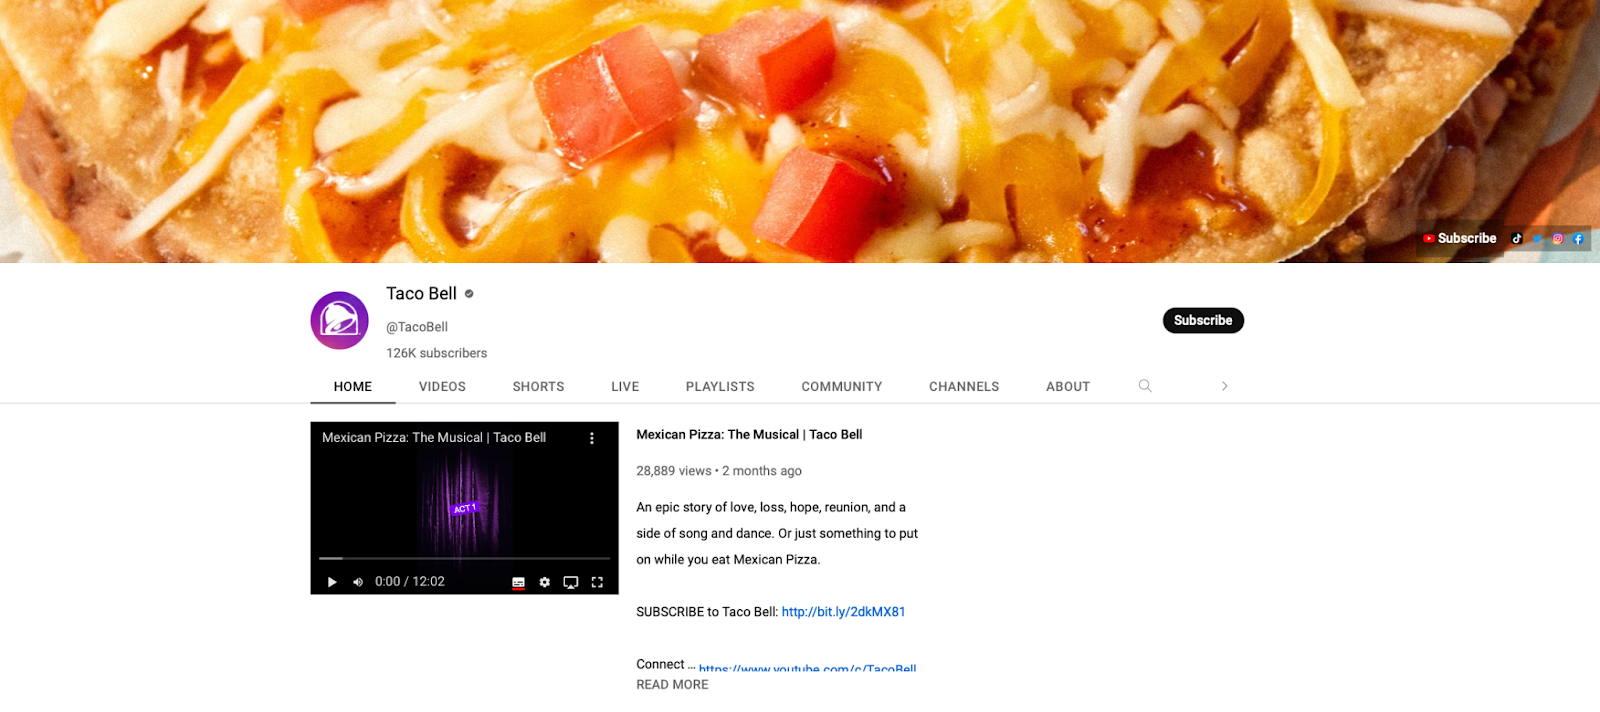Click the banner Subscribe link with YouTube logo

tap(1460, 238)
